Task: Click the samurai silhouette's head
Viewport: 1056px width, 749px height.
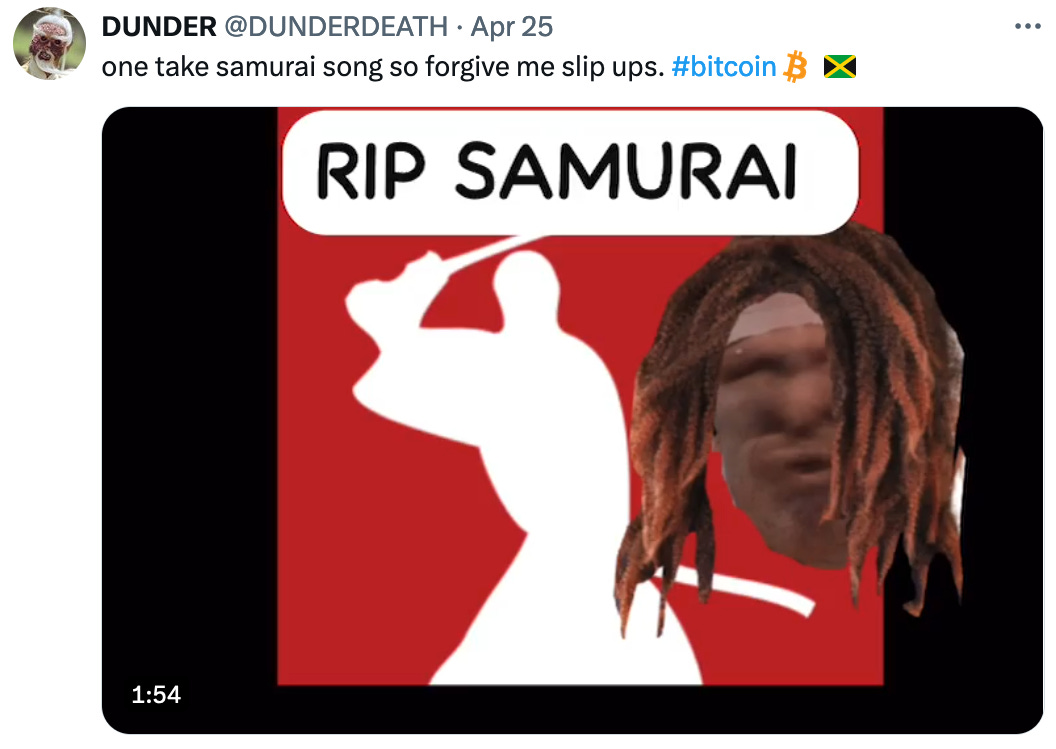Action: (524, 280)
